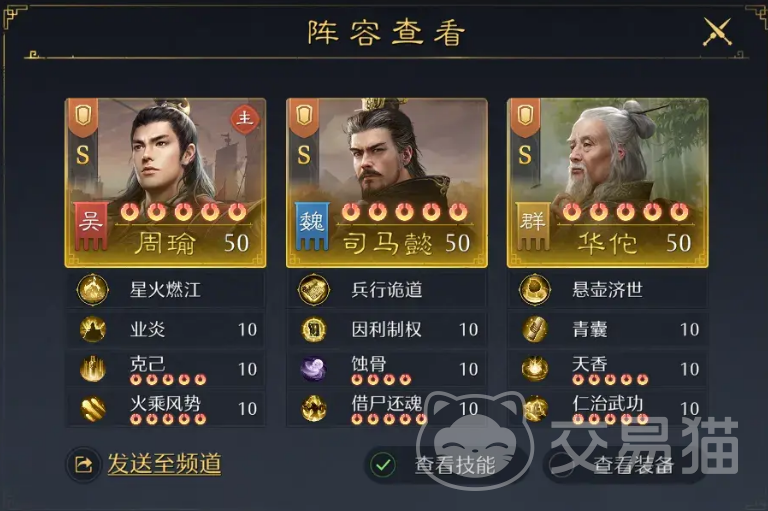Open the 周瑜 general portrait card
The width and height of the screenshot is (768, 511).
(x=166, y=183)
